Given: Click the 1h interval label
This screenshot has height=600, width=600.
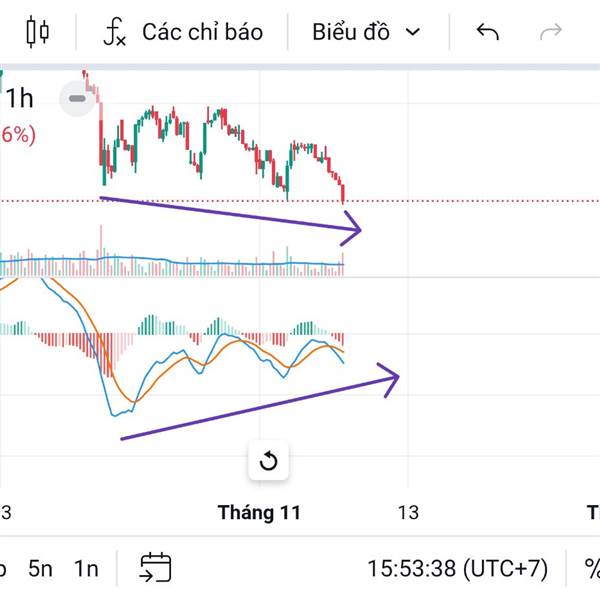Looking at the screenshot, I should pos(19,98).
